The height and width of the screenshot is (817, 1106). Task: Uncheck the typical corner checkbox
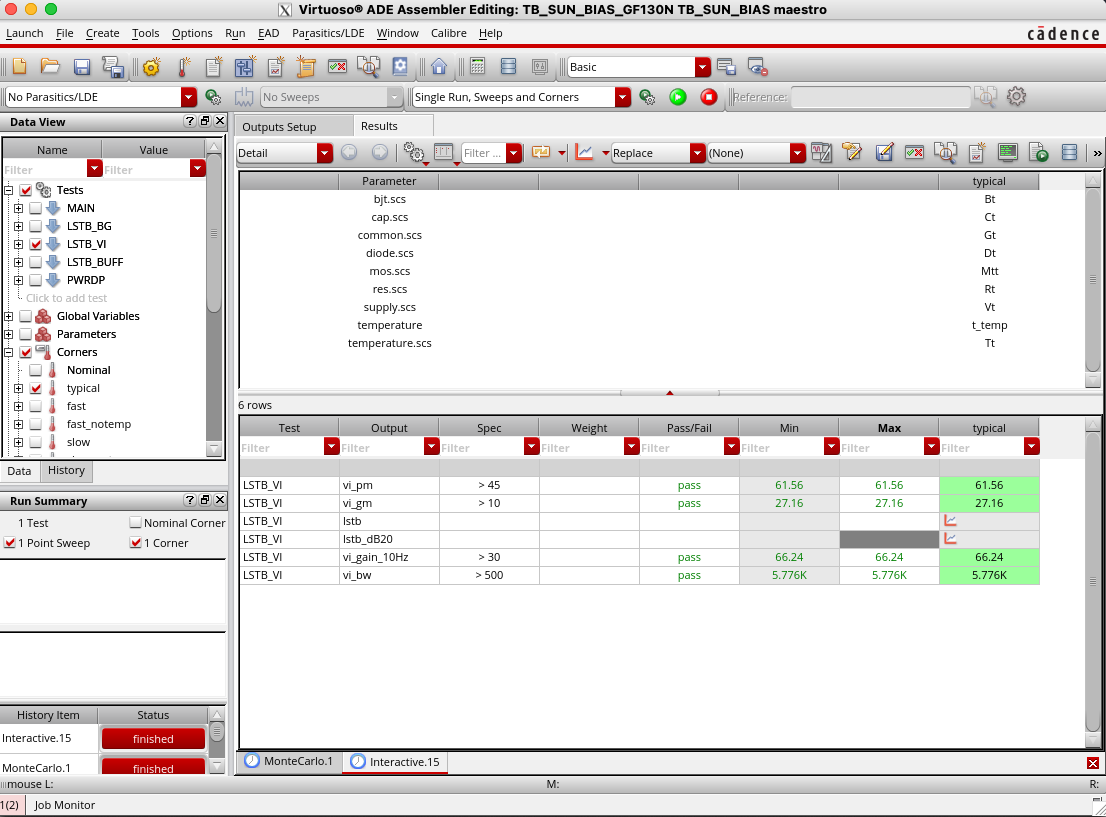[x=36, y=388]
